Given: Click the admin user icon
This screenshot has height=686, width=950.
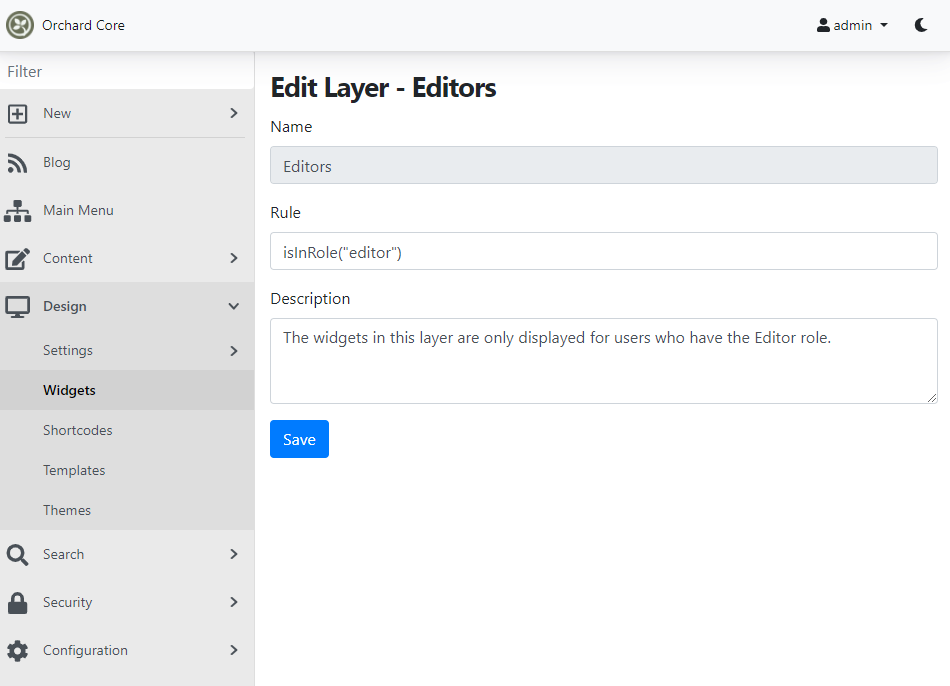Looking at the screenshot, I should [823, 25].
